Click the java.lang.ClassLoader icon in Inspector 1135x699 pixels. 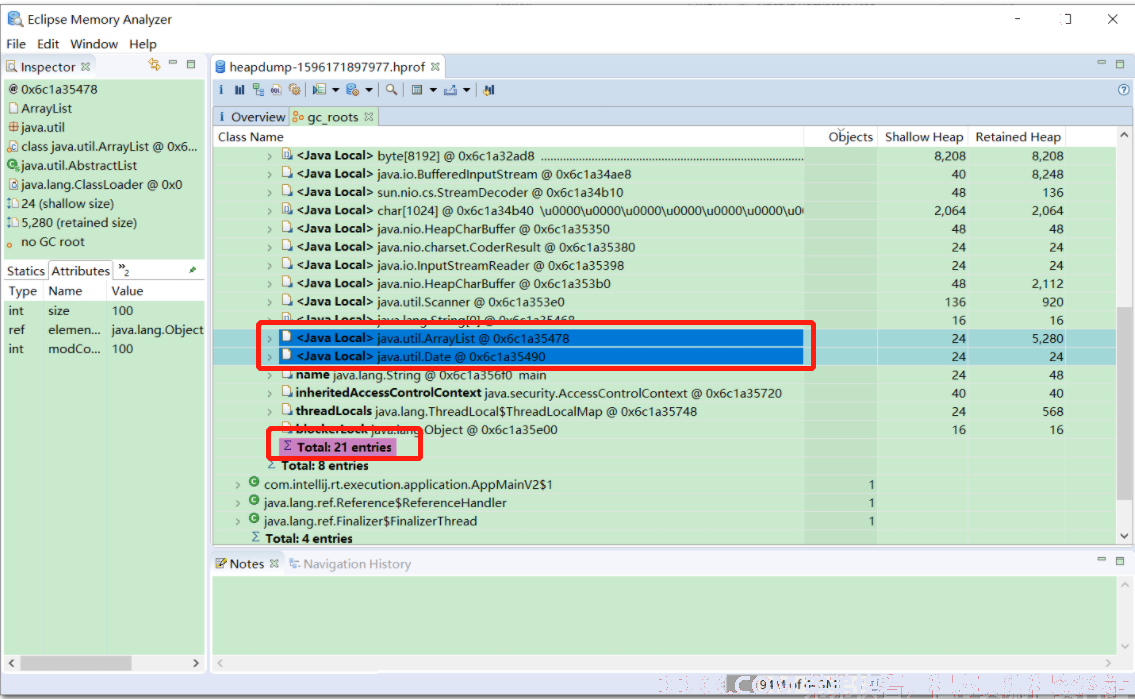click(x=12, y=185)
